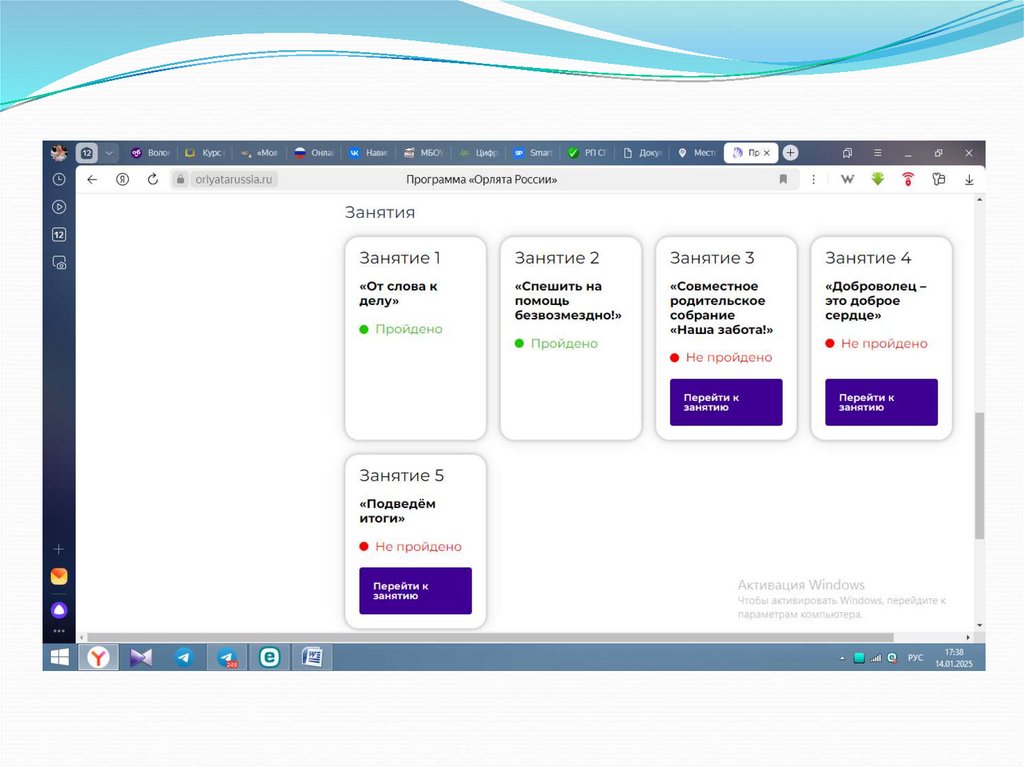This screenshot has width=1024, height=767.
Task: Switch to the Докум tab
Action: pyautogui.click(x=642, y=153)
